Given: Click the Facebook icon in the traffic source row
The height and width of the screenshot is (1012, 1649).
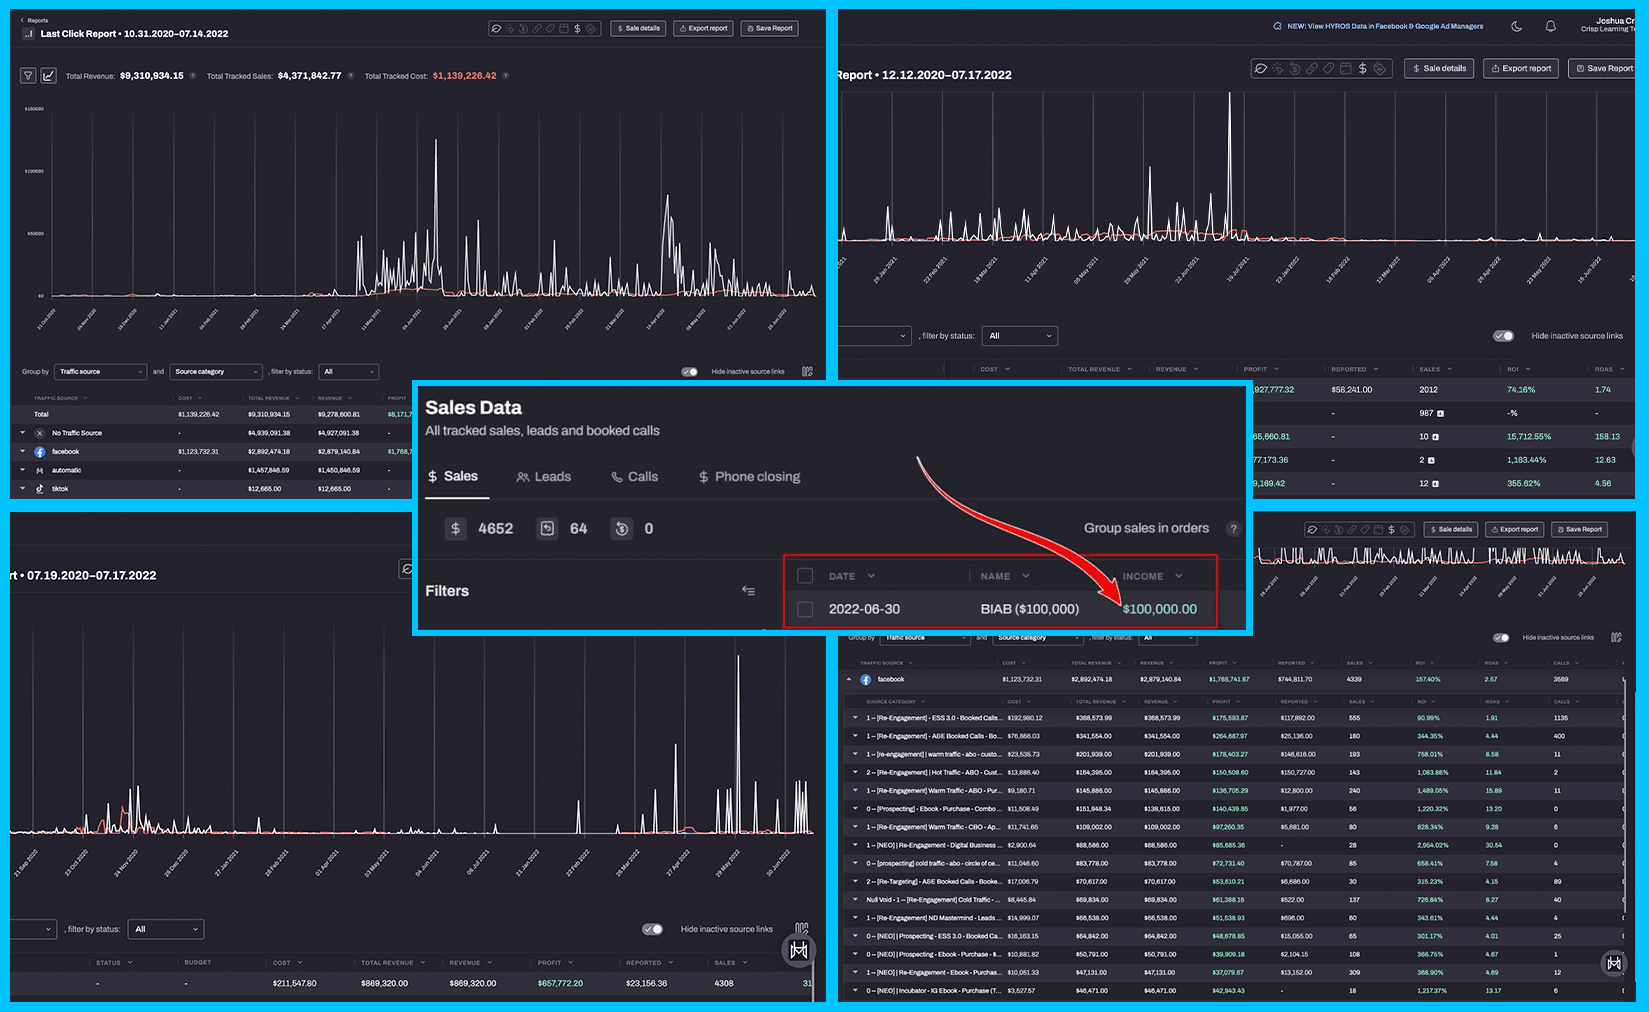Looking at the screenshot, I should [40, 452].
